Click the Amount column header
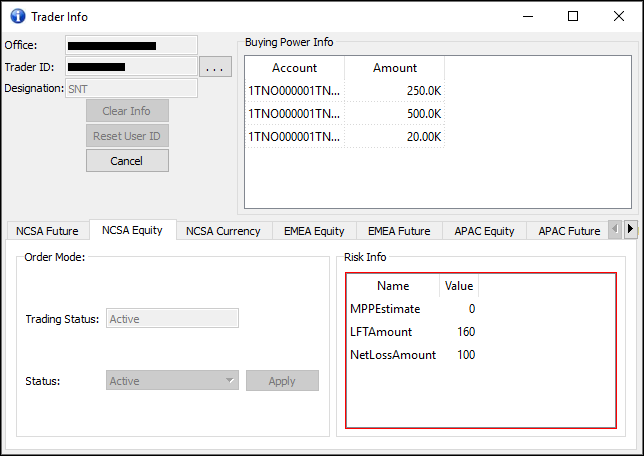This screenshot has height=456, width=644. 395,68
